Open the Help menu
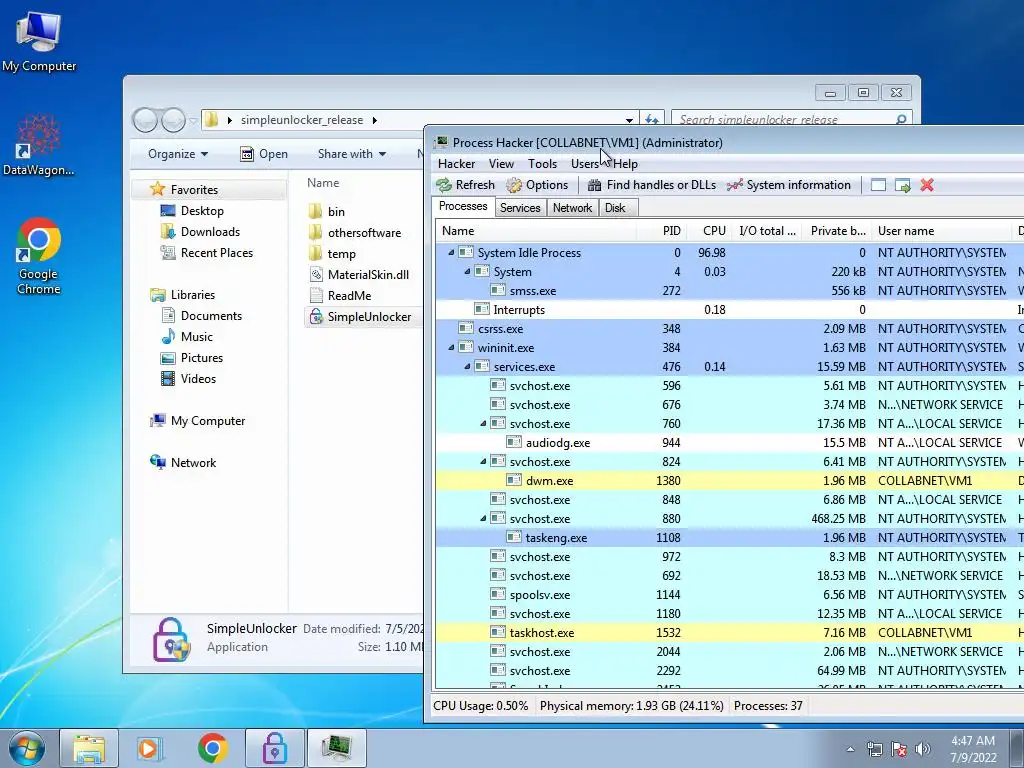 tap(625, 164)
